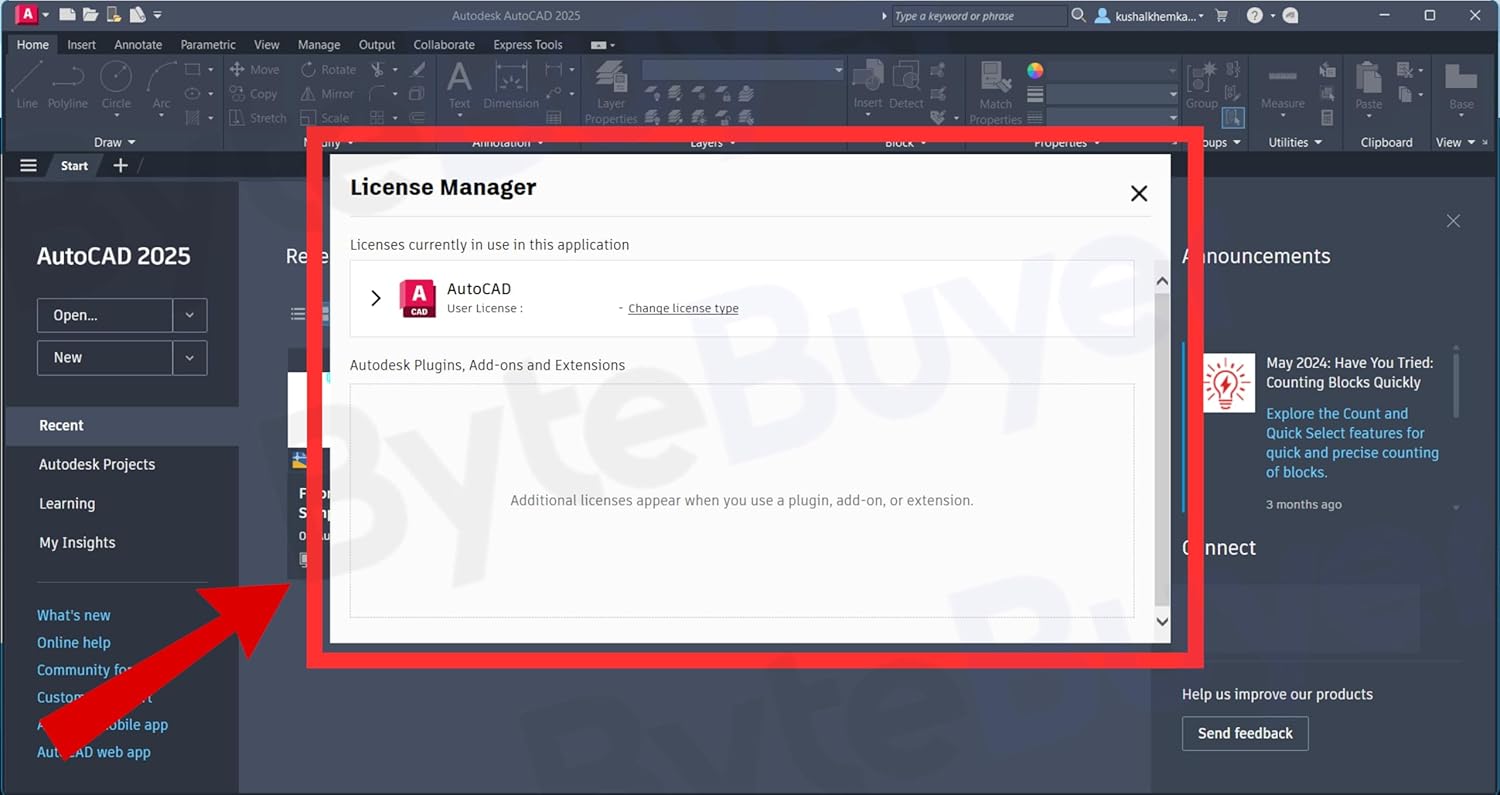Switch to the Insert ribbon tab
Image resolution: width=1500 pixels, height=795 pixels.
[x=82, y=44]
